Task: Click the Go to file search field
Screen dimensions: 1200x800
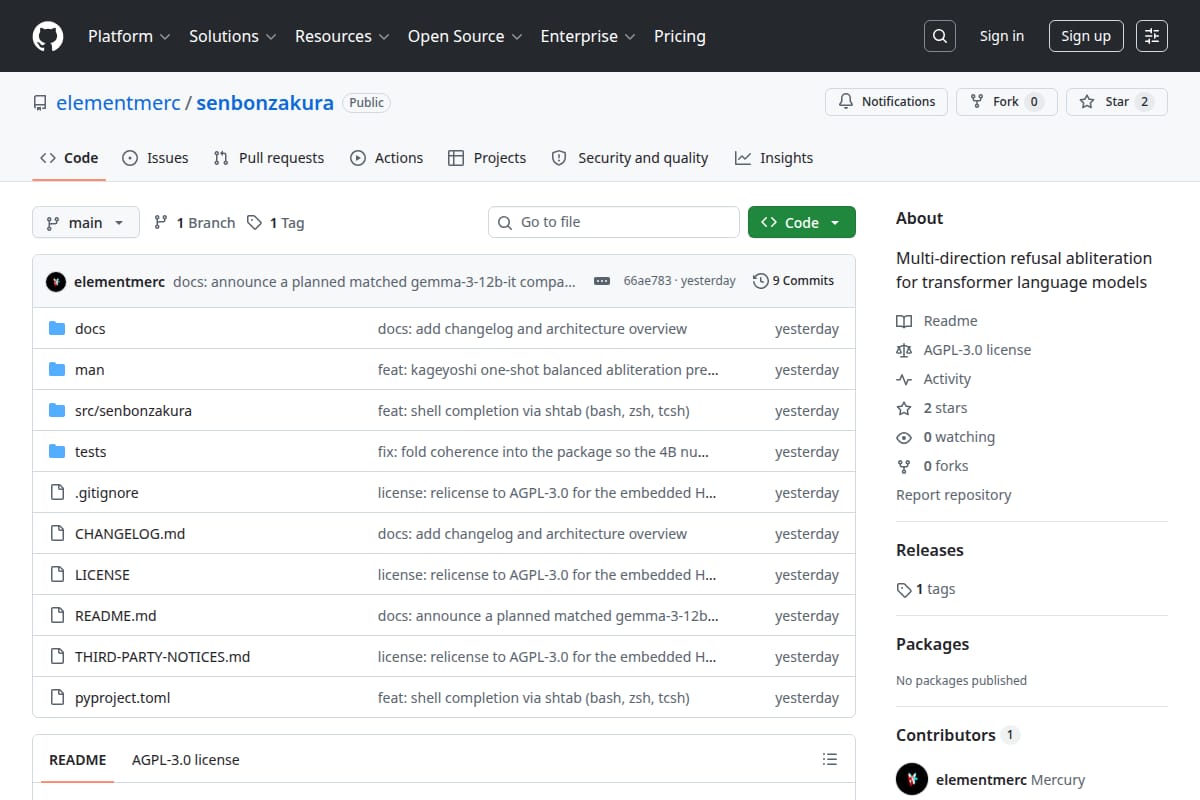Action: (x=614, y=222)
